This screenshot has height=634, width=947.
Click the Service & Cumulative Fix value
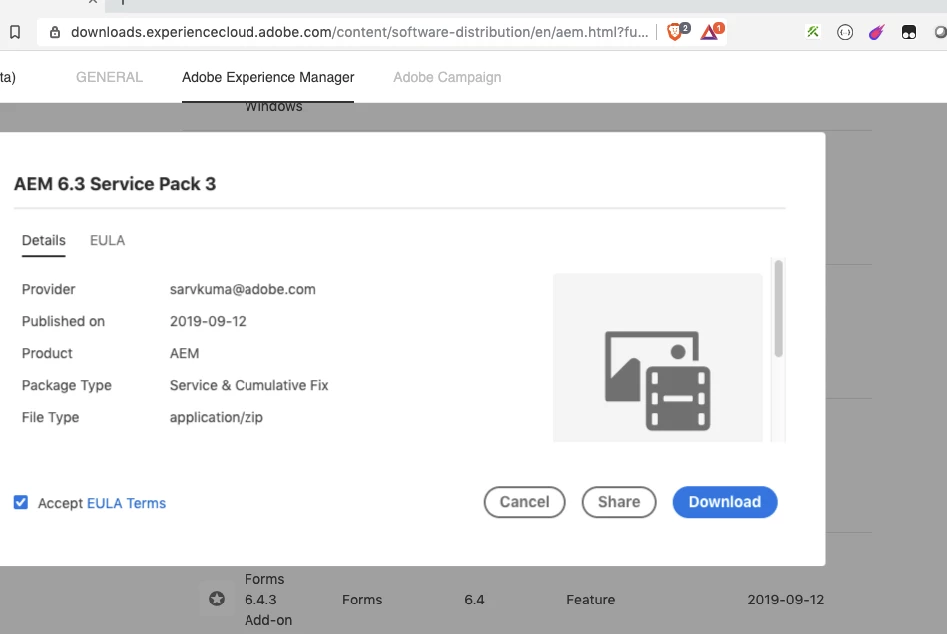(249, 385)
